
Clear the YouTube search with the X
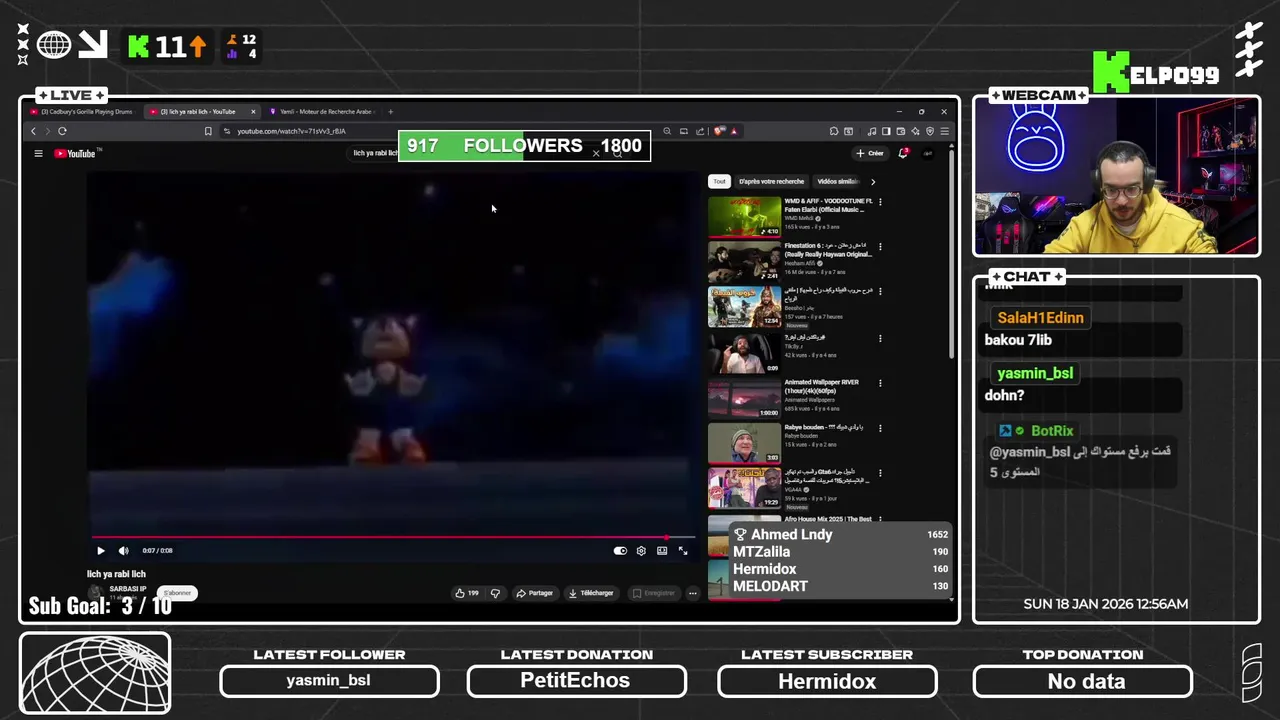[x=596, y=153]
